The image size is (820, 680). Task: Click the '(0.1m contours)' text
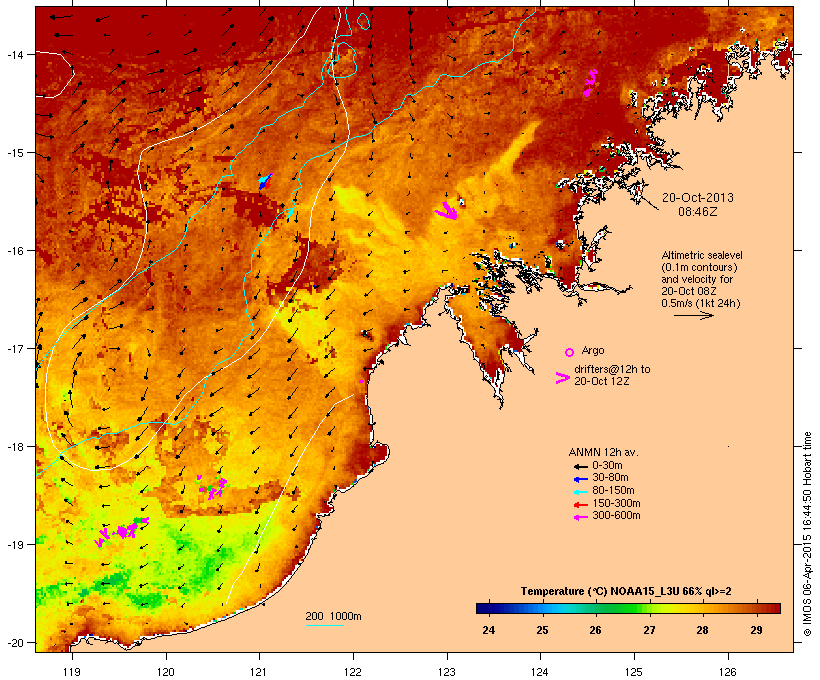coord(700,267)
